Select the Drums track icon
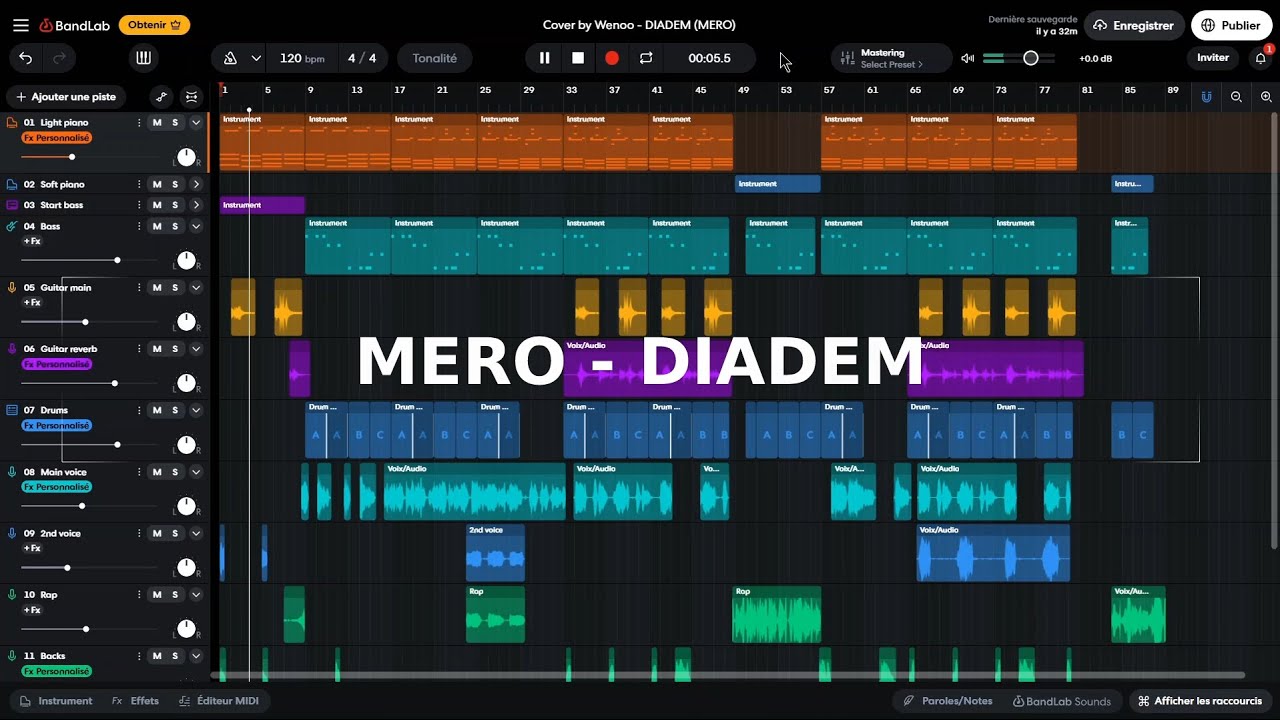 point(12,410)
